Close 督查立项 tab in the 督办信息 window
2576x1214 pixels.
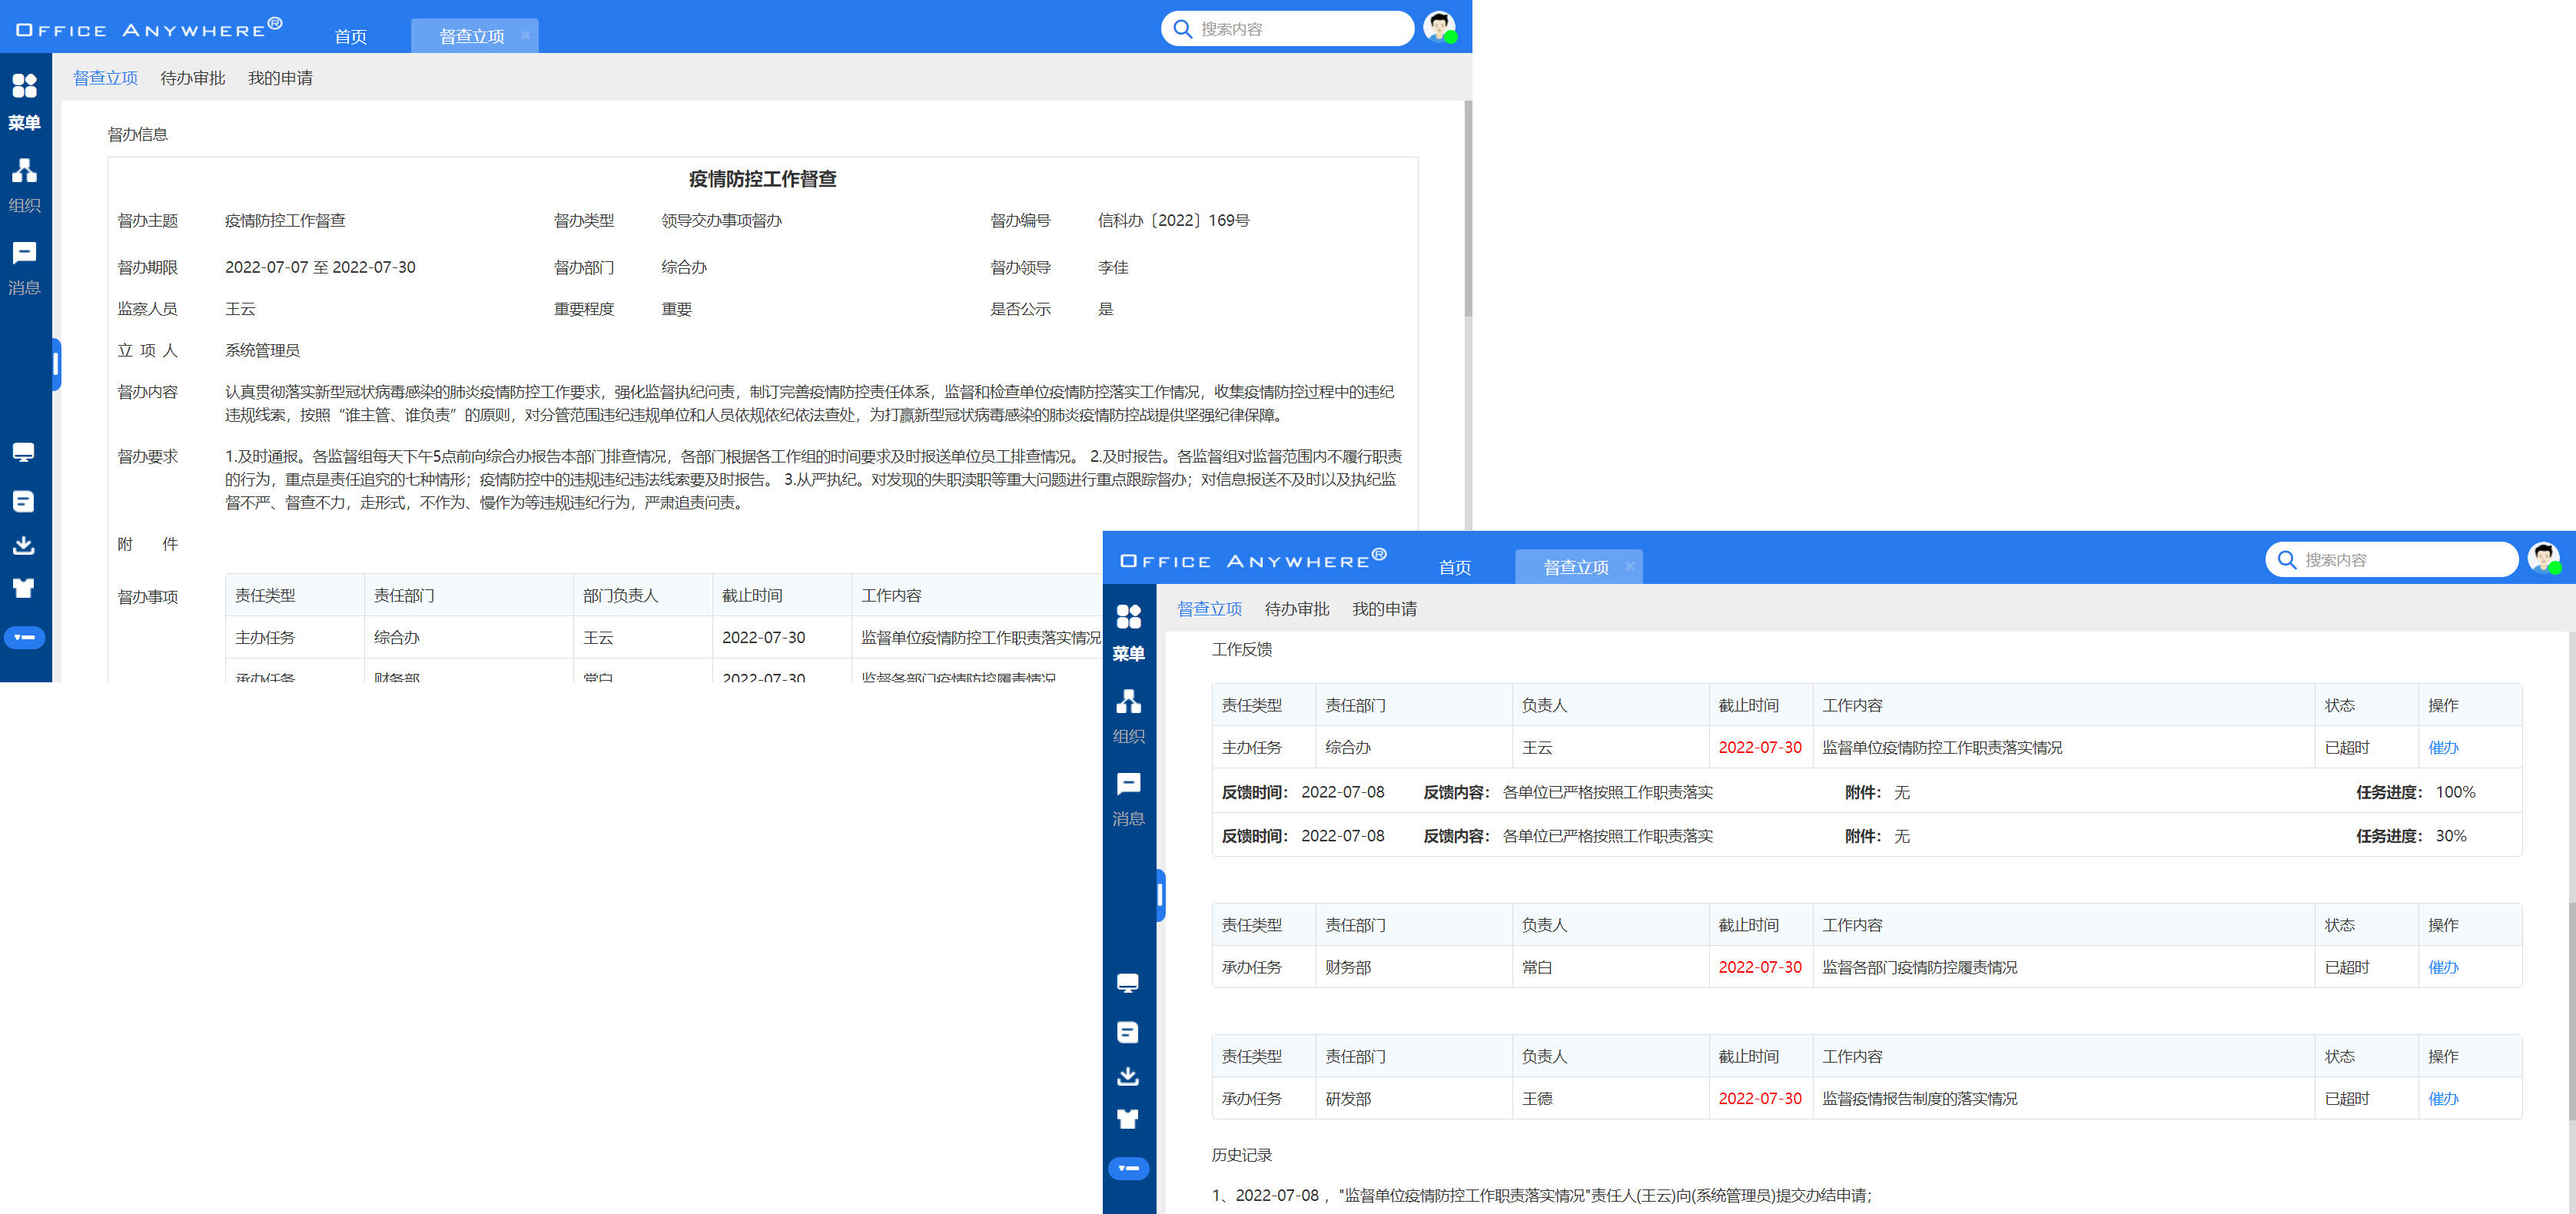click(x=525, y=36)
